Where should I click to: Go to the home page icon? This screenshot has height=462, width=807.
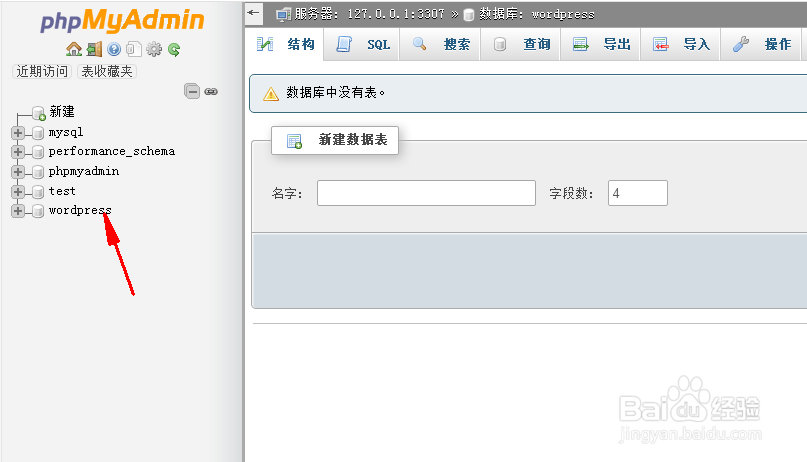pos(74,49)
